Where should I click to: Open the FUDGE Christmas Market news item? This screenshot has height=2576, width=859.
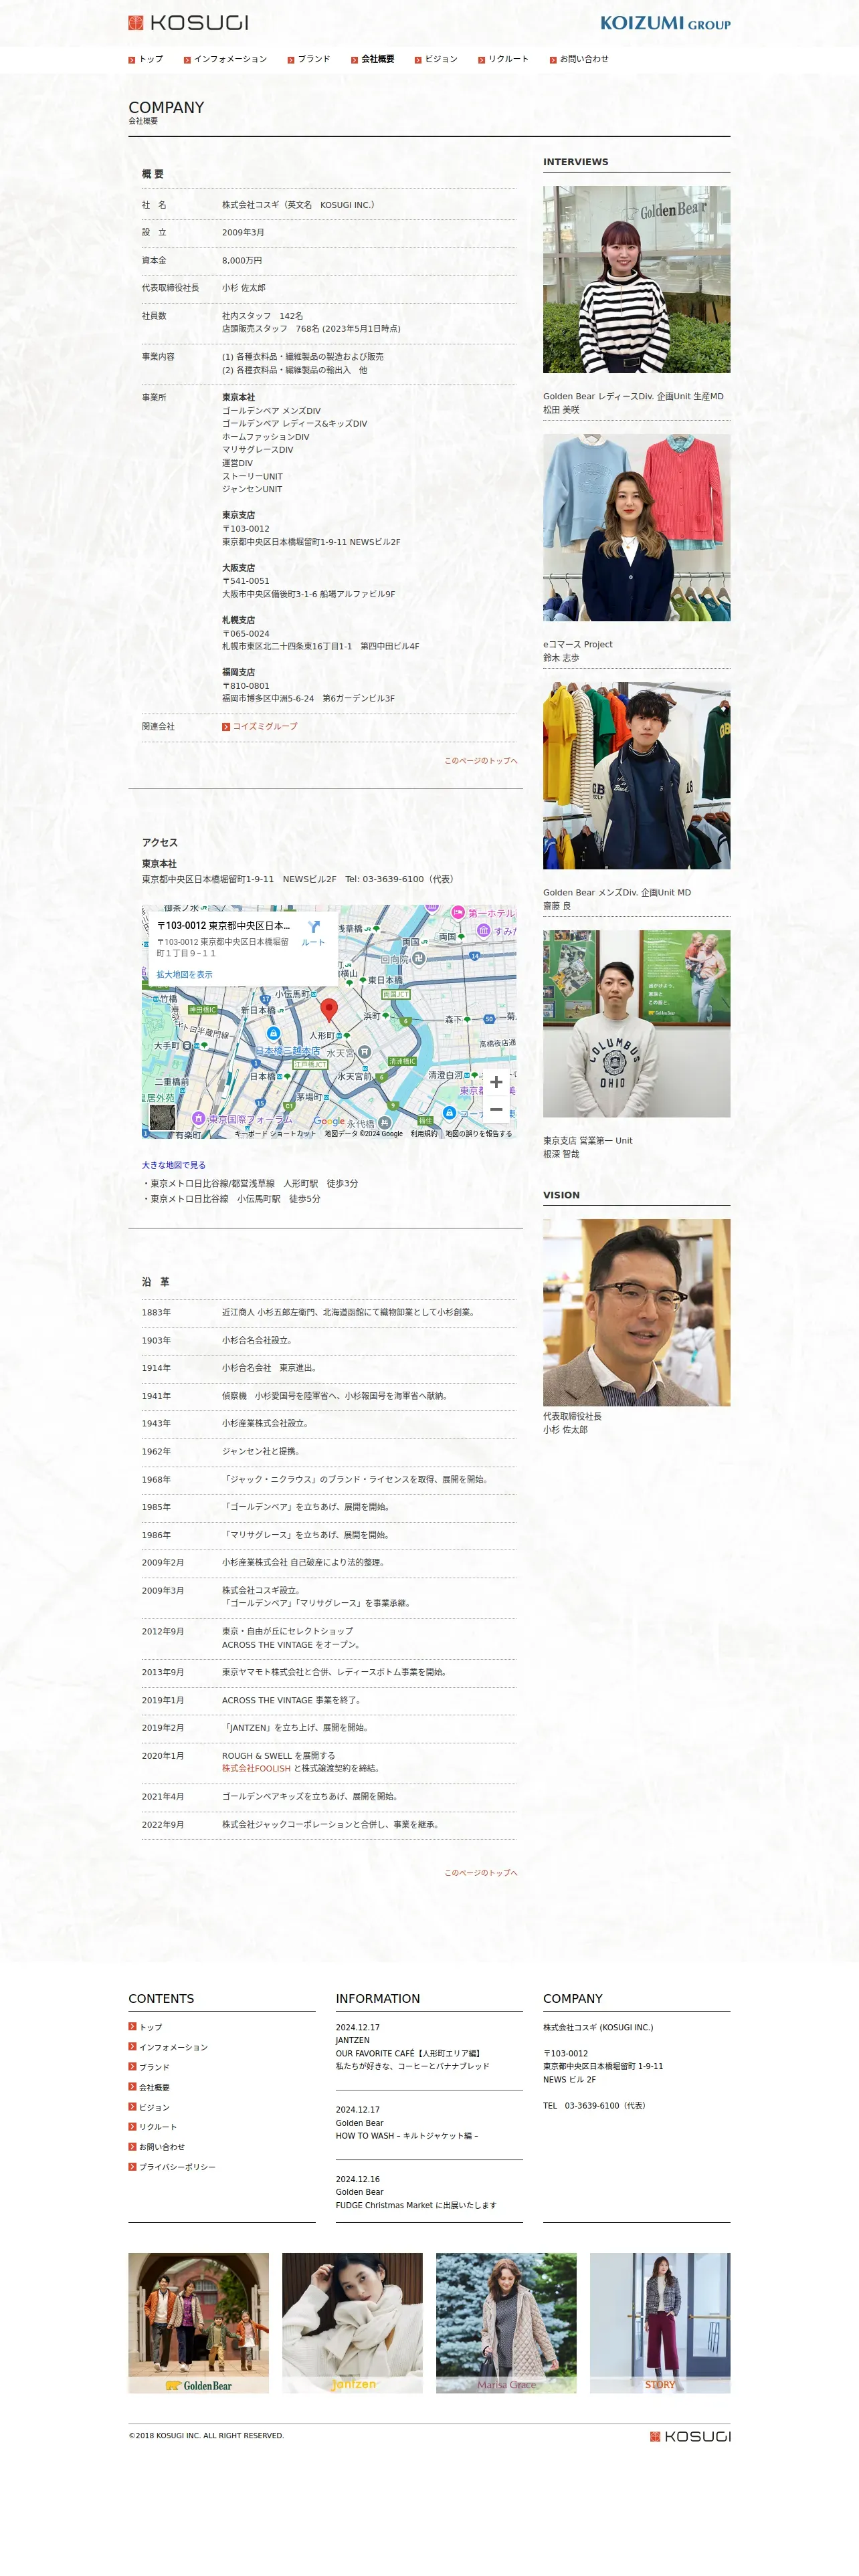pyautogui.click(x=416, y=2192)
